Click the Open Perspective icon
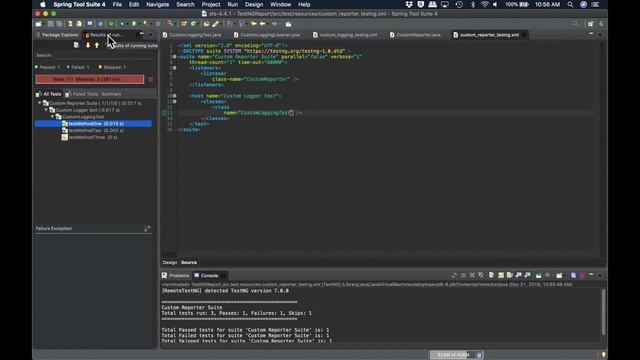This screenshot has height=360, width=640. pos(591,24)
